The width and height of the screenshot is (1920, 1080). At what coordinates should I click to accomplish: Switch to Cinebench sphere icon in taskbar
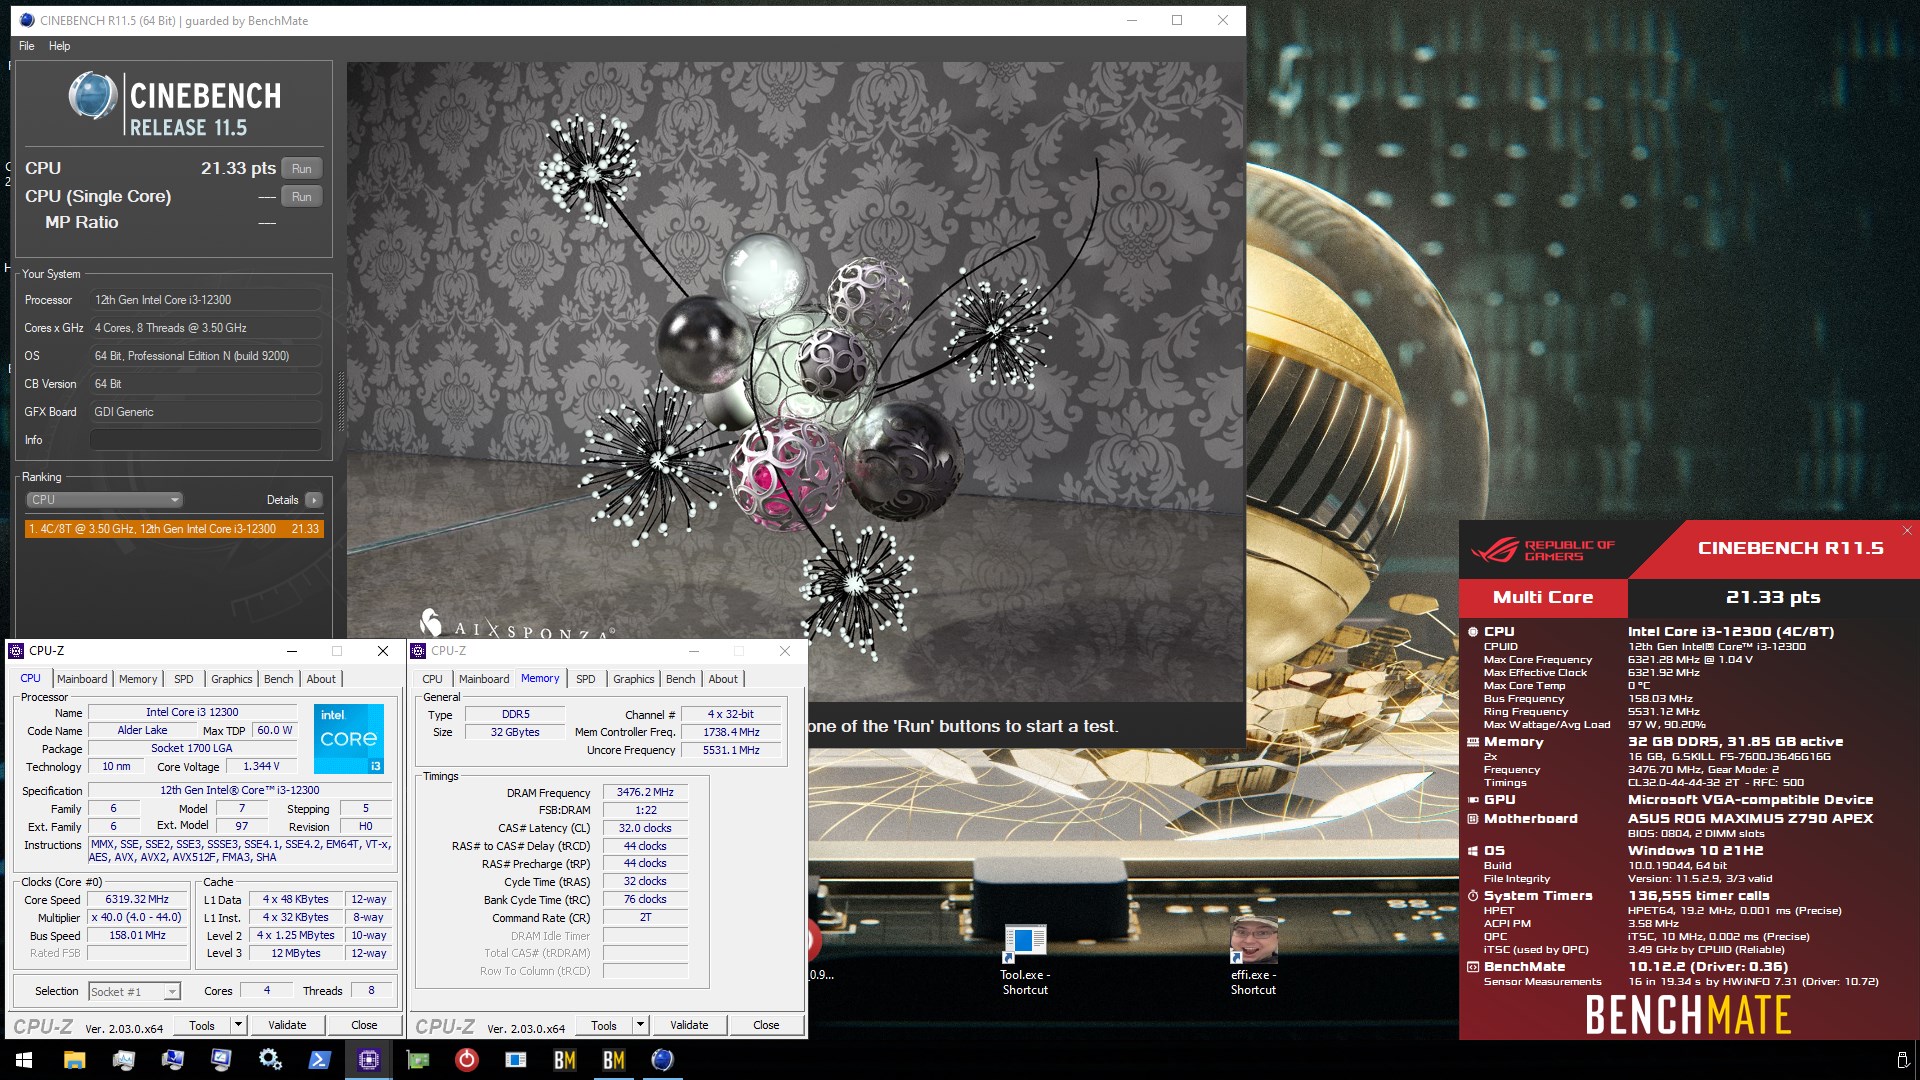(x=662, y=1060)
